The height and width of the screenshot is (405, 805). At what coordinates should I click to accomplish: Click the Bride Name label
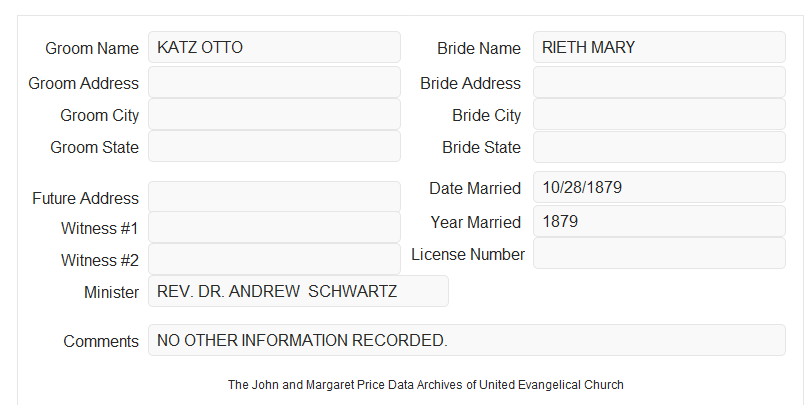pyautogui.click(x=479, y=48)
